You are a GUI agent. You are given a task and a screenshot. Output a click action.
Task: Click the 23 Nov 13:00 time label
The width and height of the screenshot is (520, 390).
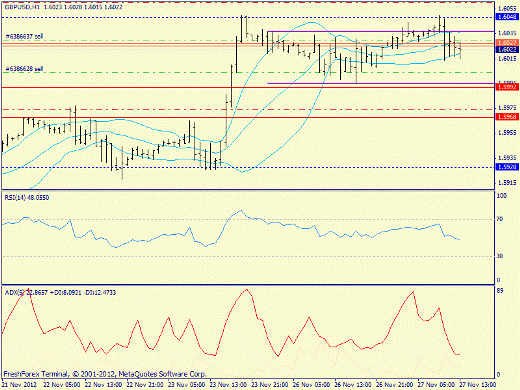(228, 385)
